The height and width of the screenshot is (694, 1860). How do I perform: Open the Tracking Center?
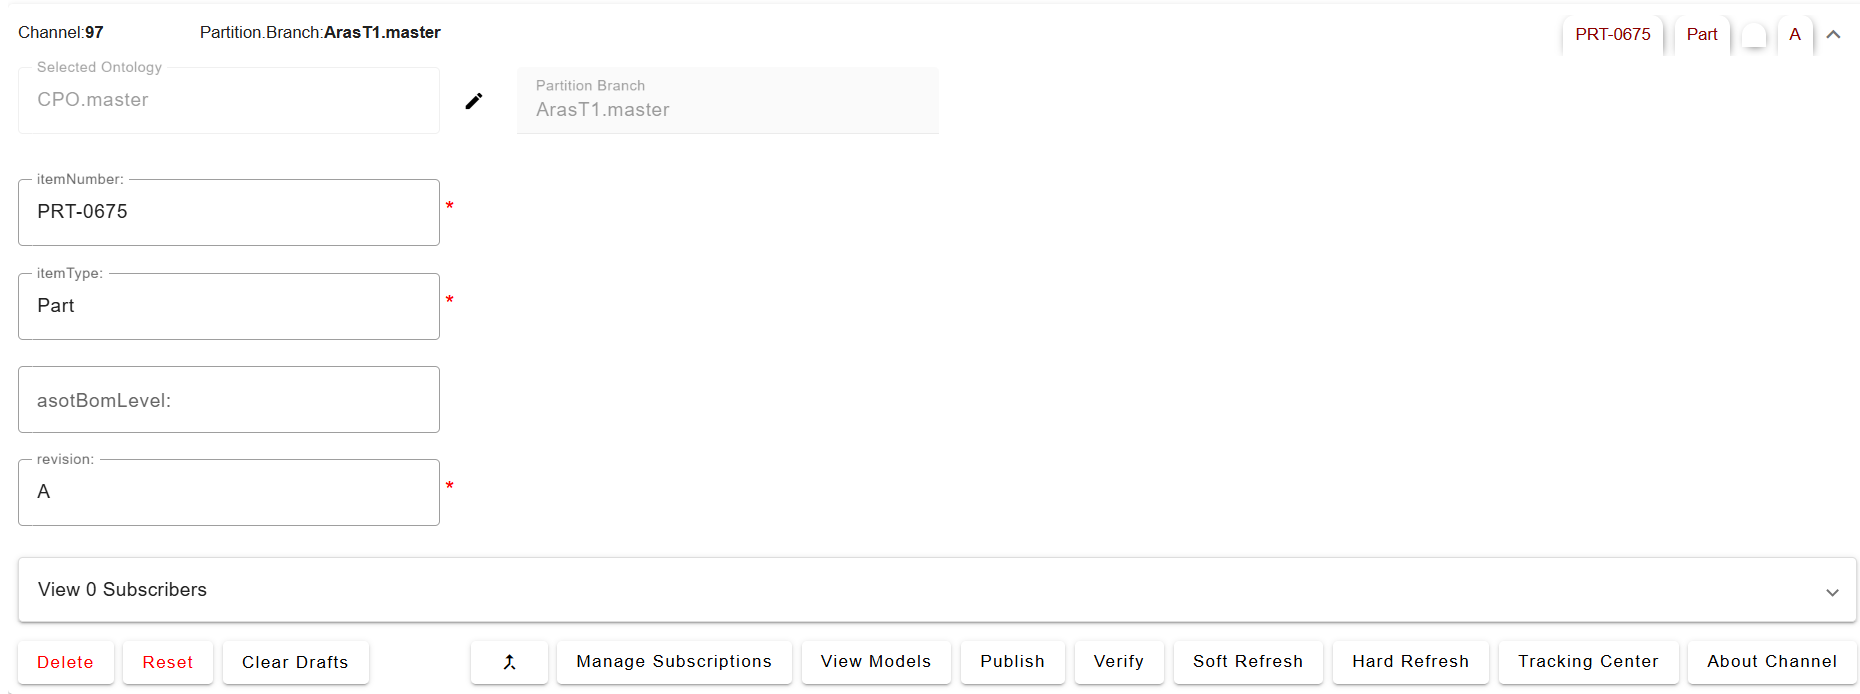coord(1588,662)
